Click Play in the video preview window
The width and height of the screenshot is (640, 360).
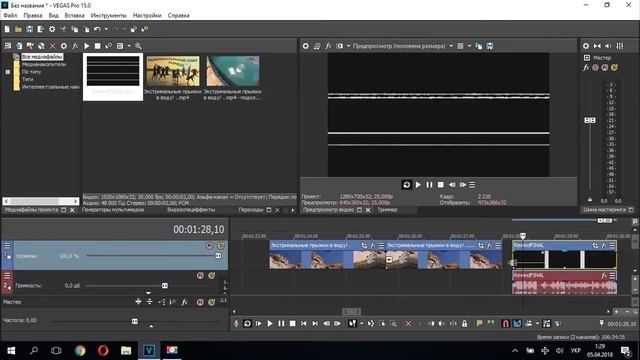point(418,185)
